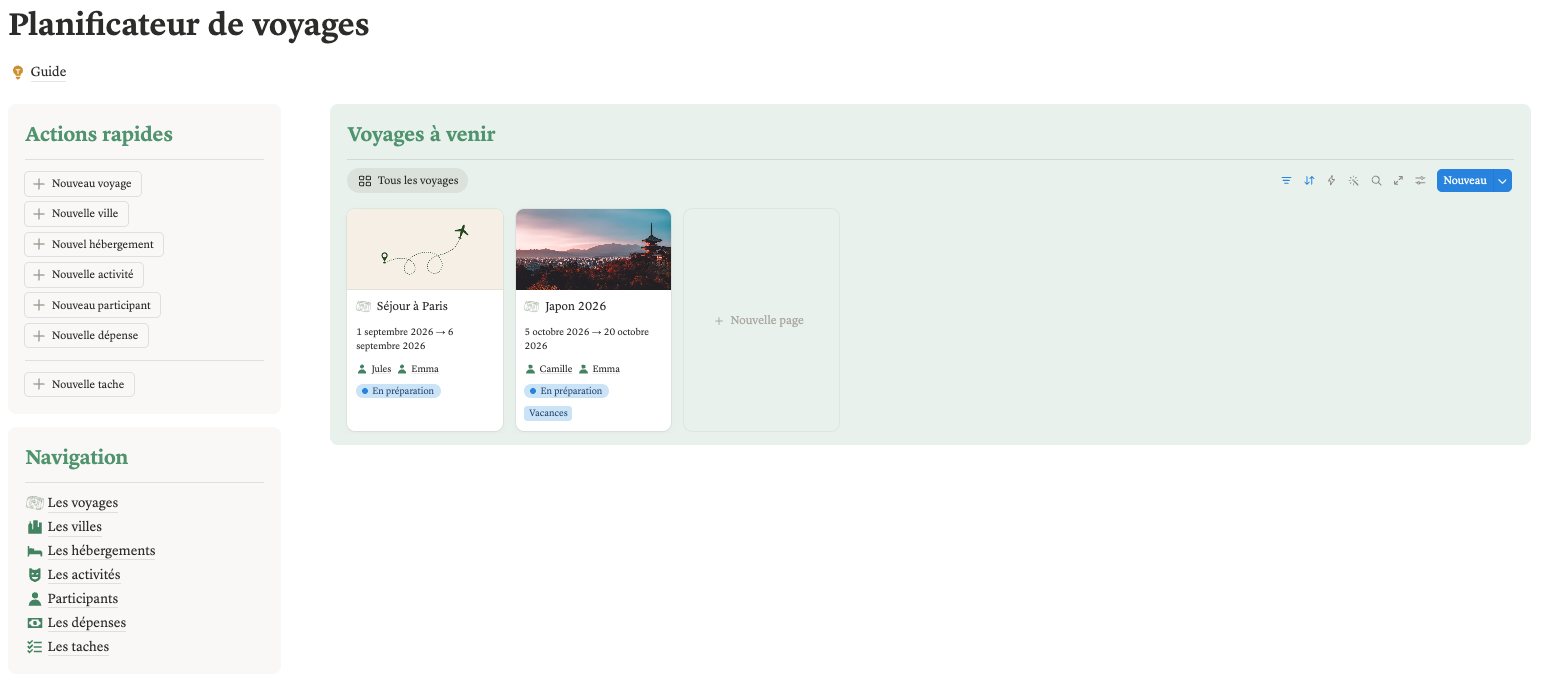The image size is (1560, 683).
Task: Click the 1 septembre 2026 date range
Action: click(405, 339)
